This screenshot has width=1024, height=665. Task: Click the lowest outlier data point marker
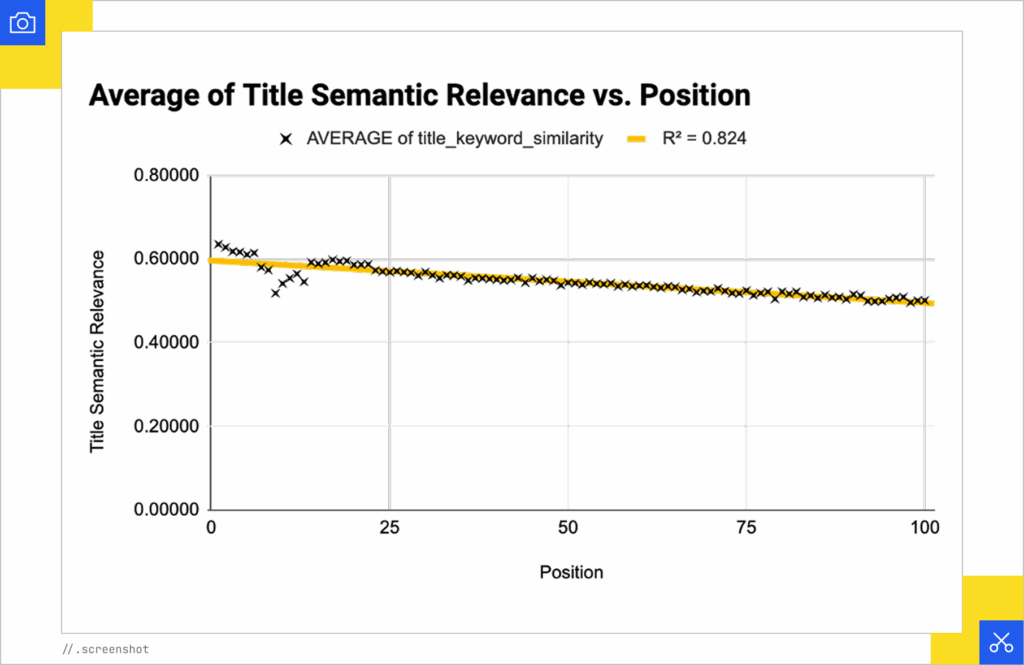[x=275, y=293]
